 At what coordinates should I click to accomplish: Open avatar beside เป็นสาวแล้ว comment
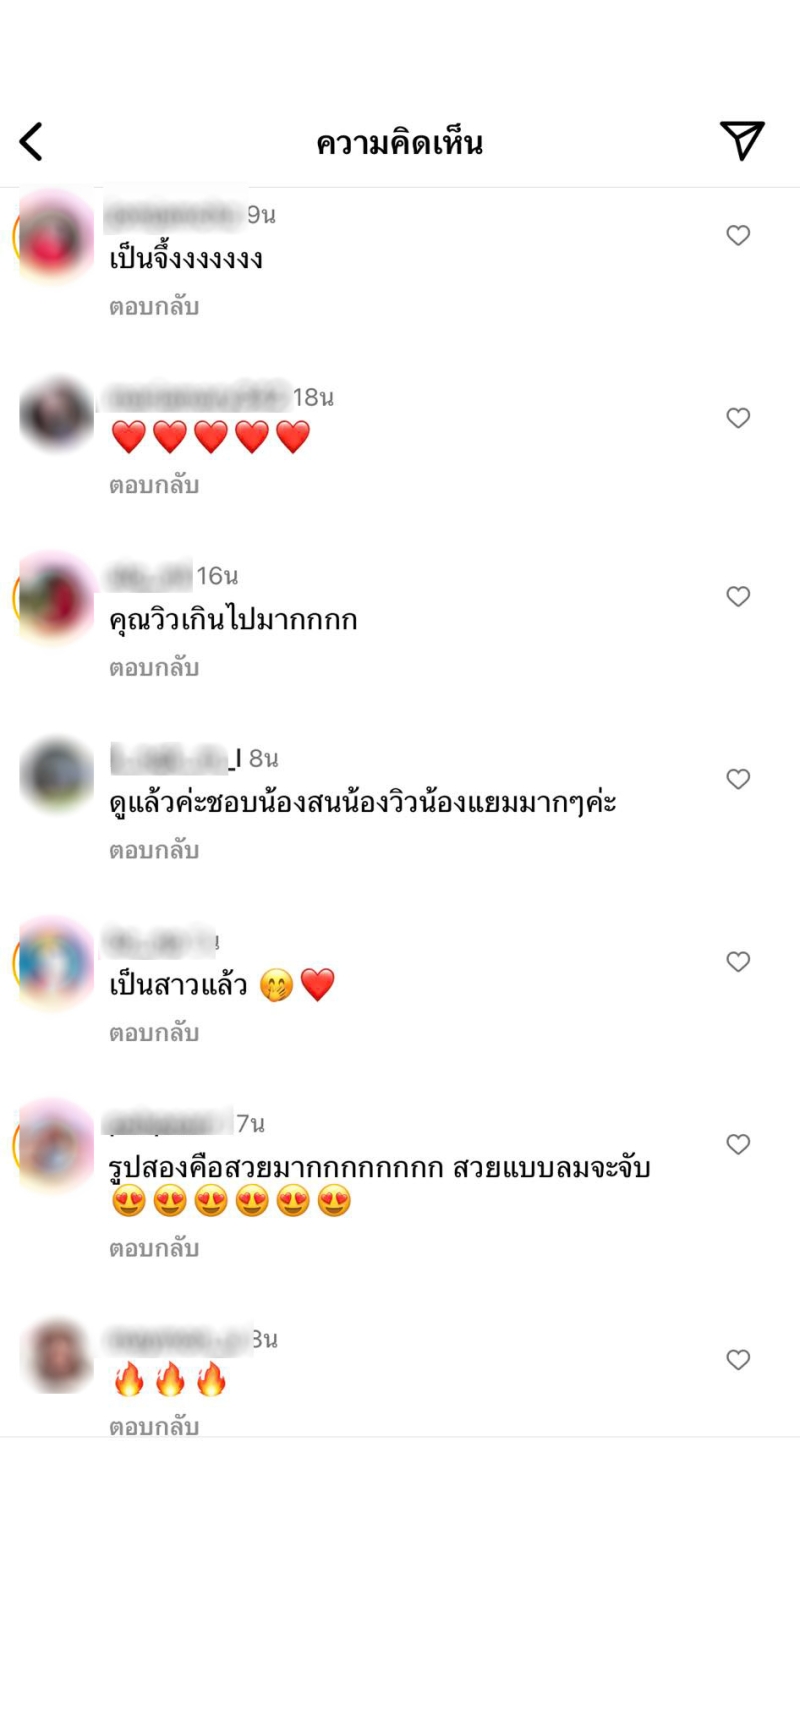(56, 962)
